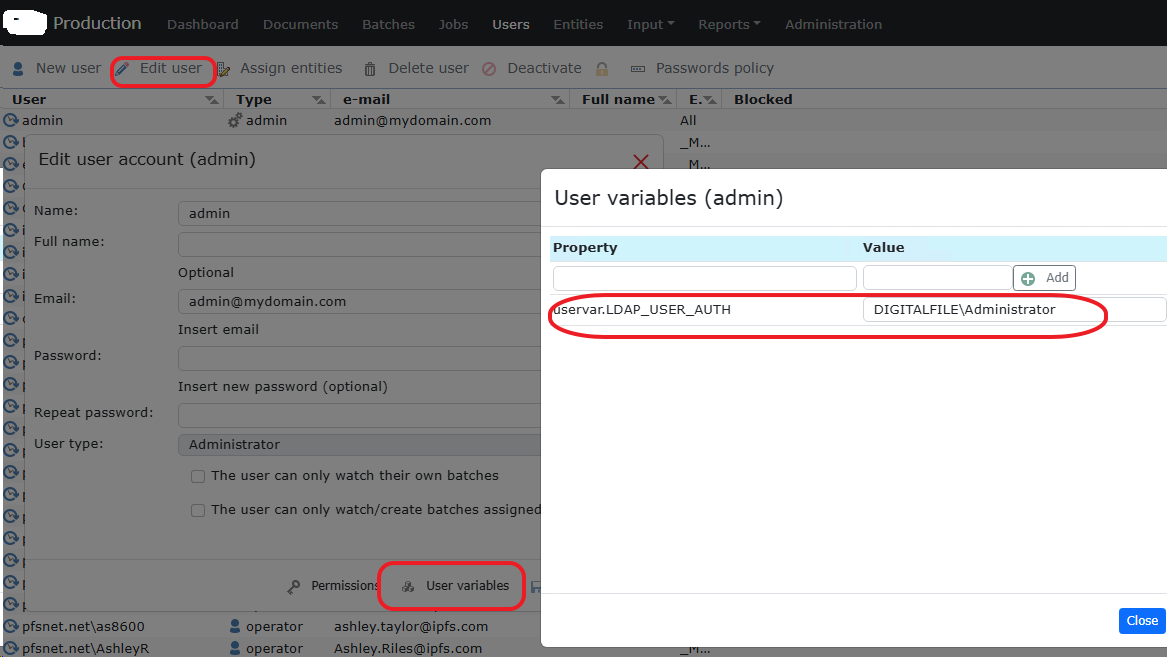The height and width of the screenshot is (657, 1167).
Task: Click the Delete user trash icon
Action: click(370, 69)
